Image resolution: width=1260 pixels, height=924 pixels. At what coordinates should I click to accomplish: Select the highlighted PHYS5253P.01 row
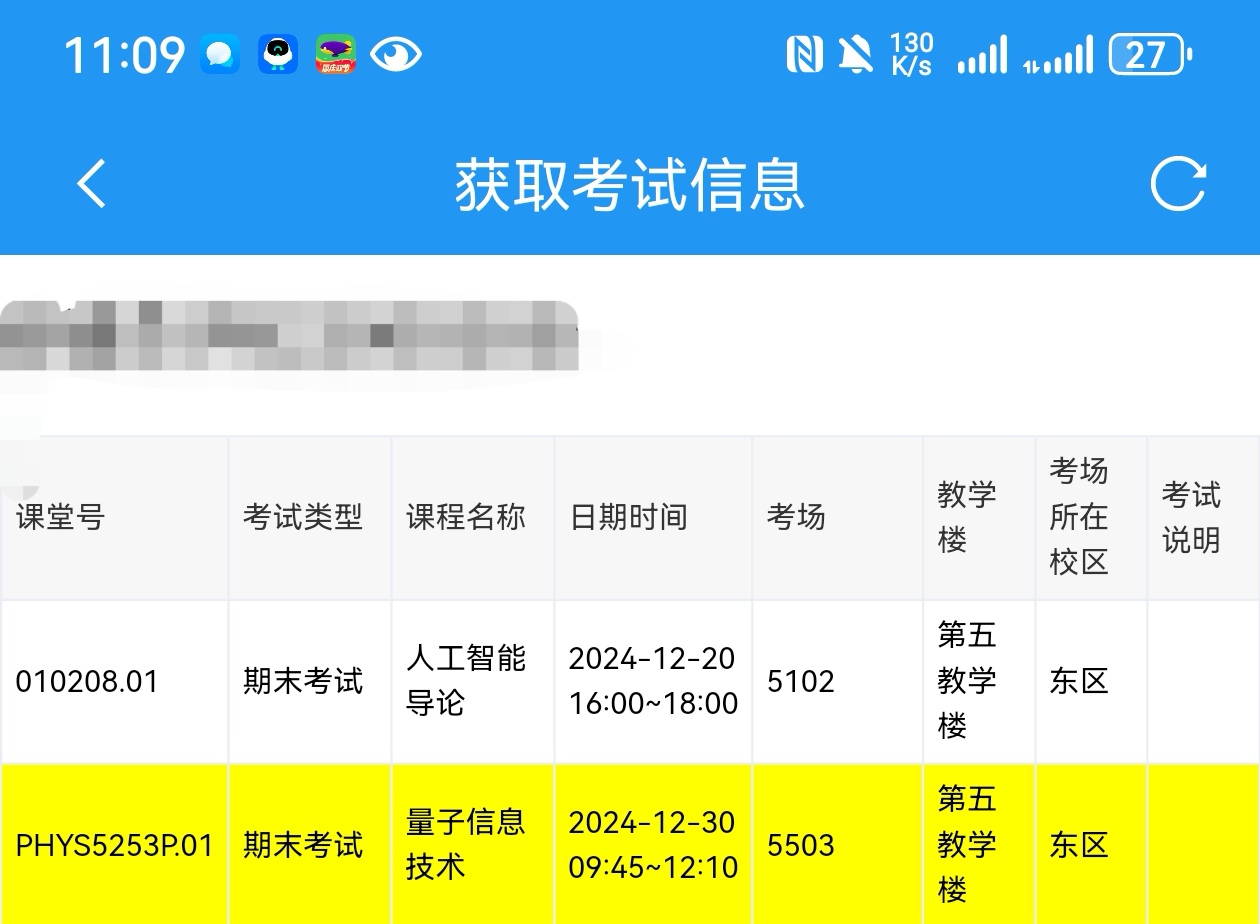pyautogui.click(x=114, y=846)
